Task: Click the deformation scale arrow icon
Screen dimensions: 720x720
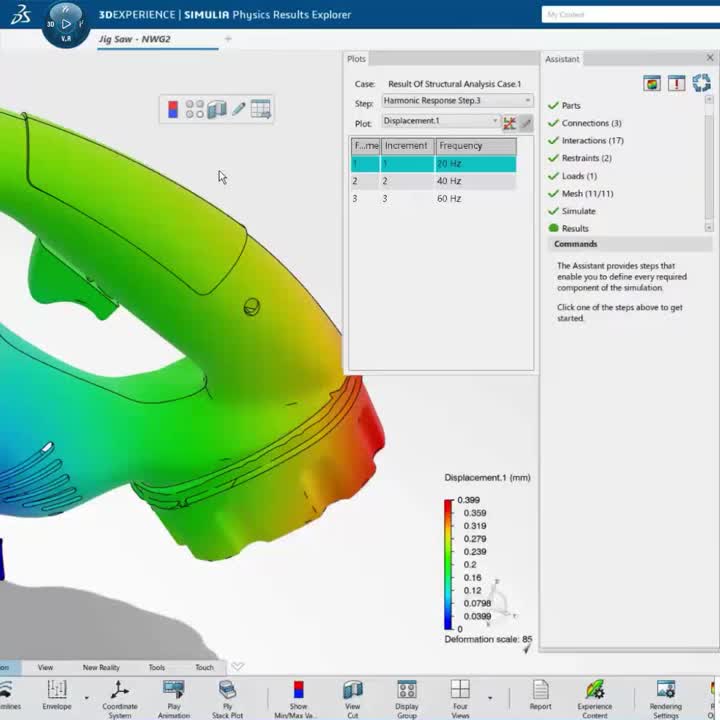Action: coord(527,649)
